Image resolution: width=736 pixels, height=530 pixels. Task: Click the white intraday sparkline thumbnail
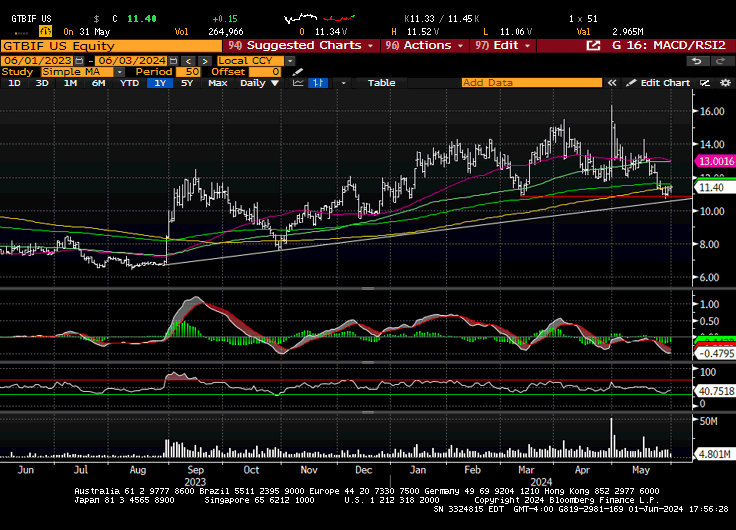301,18
